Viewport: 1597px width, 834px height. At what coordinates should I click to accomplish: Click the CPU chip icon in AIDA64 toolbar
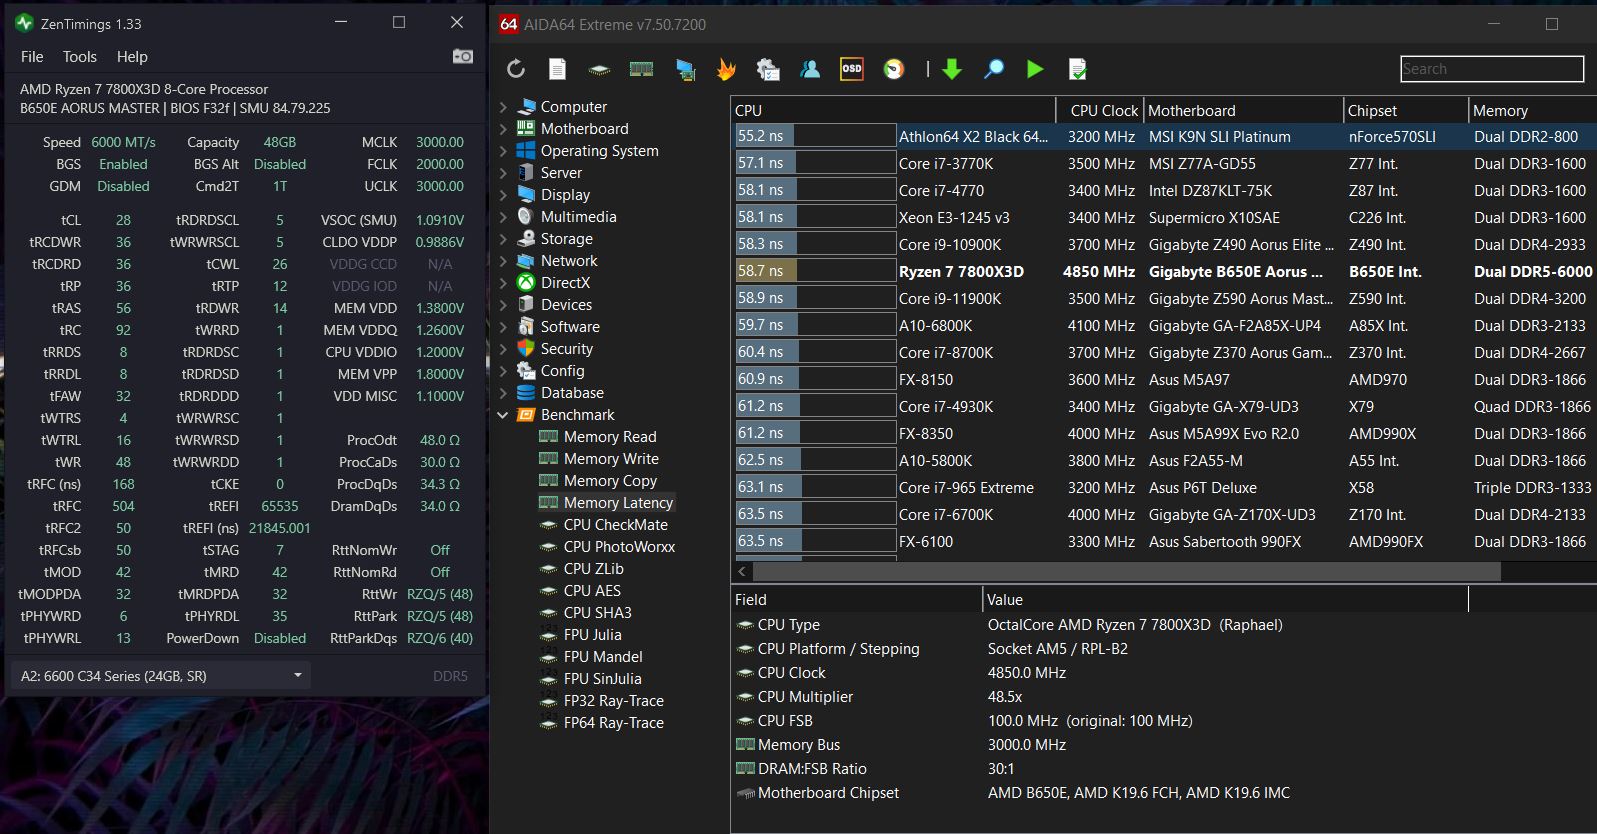tap(599, 69)
